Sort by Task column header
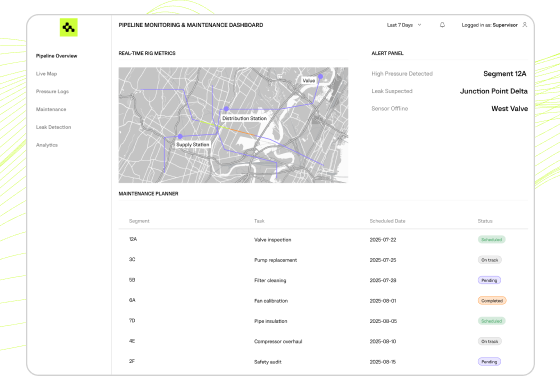560x390 pixels. (259, 221)
